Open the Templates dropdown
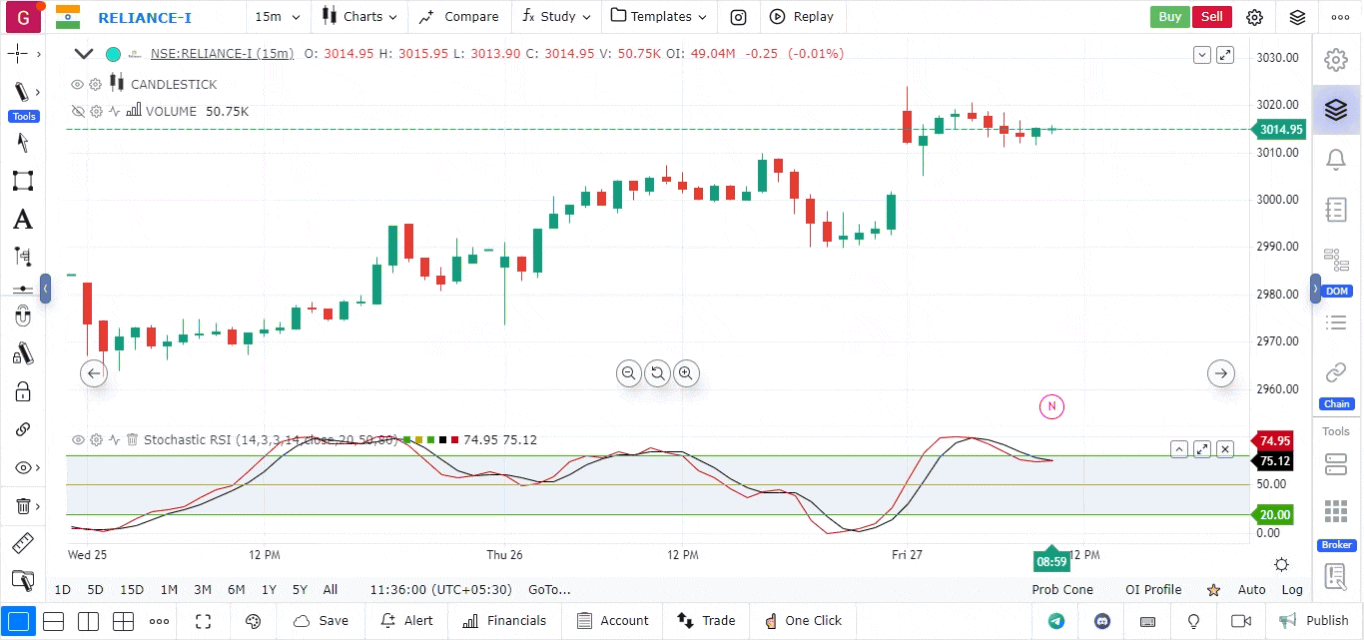The height and width of the screenshot is (640, 1364). [660, 17]
